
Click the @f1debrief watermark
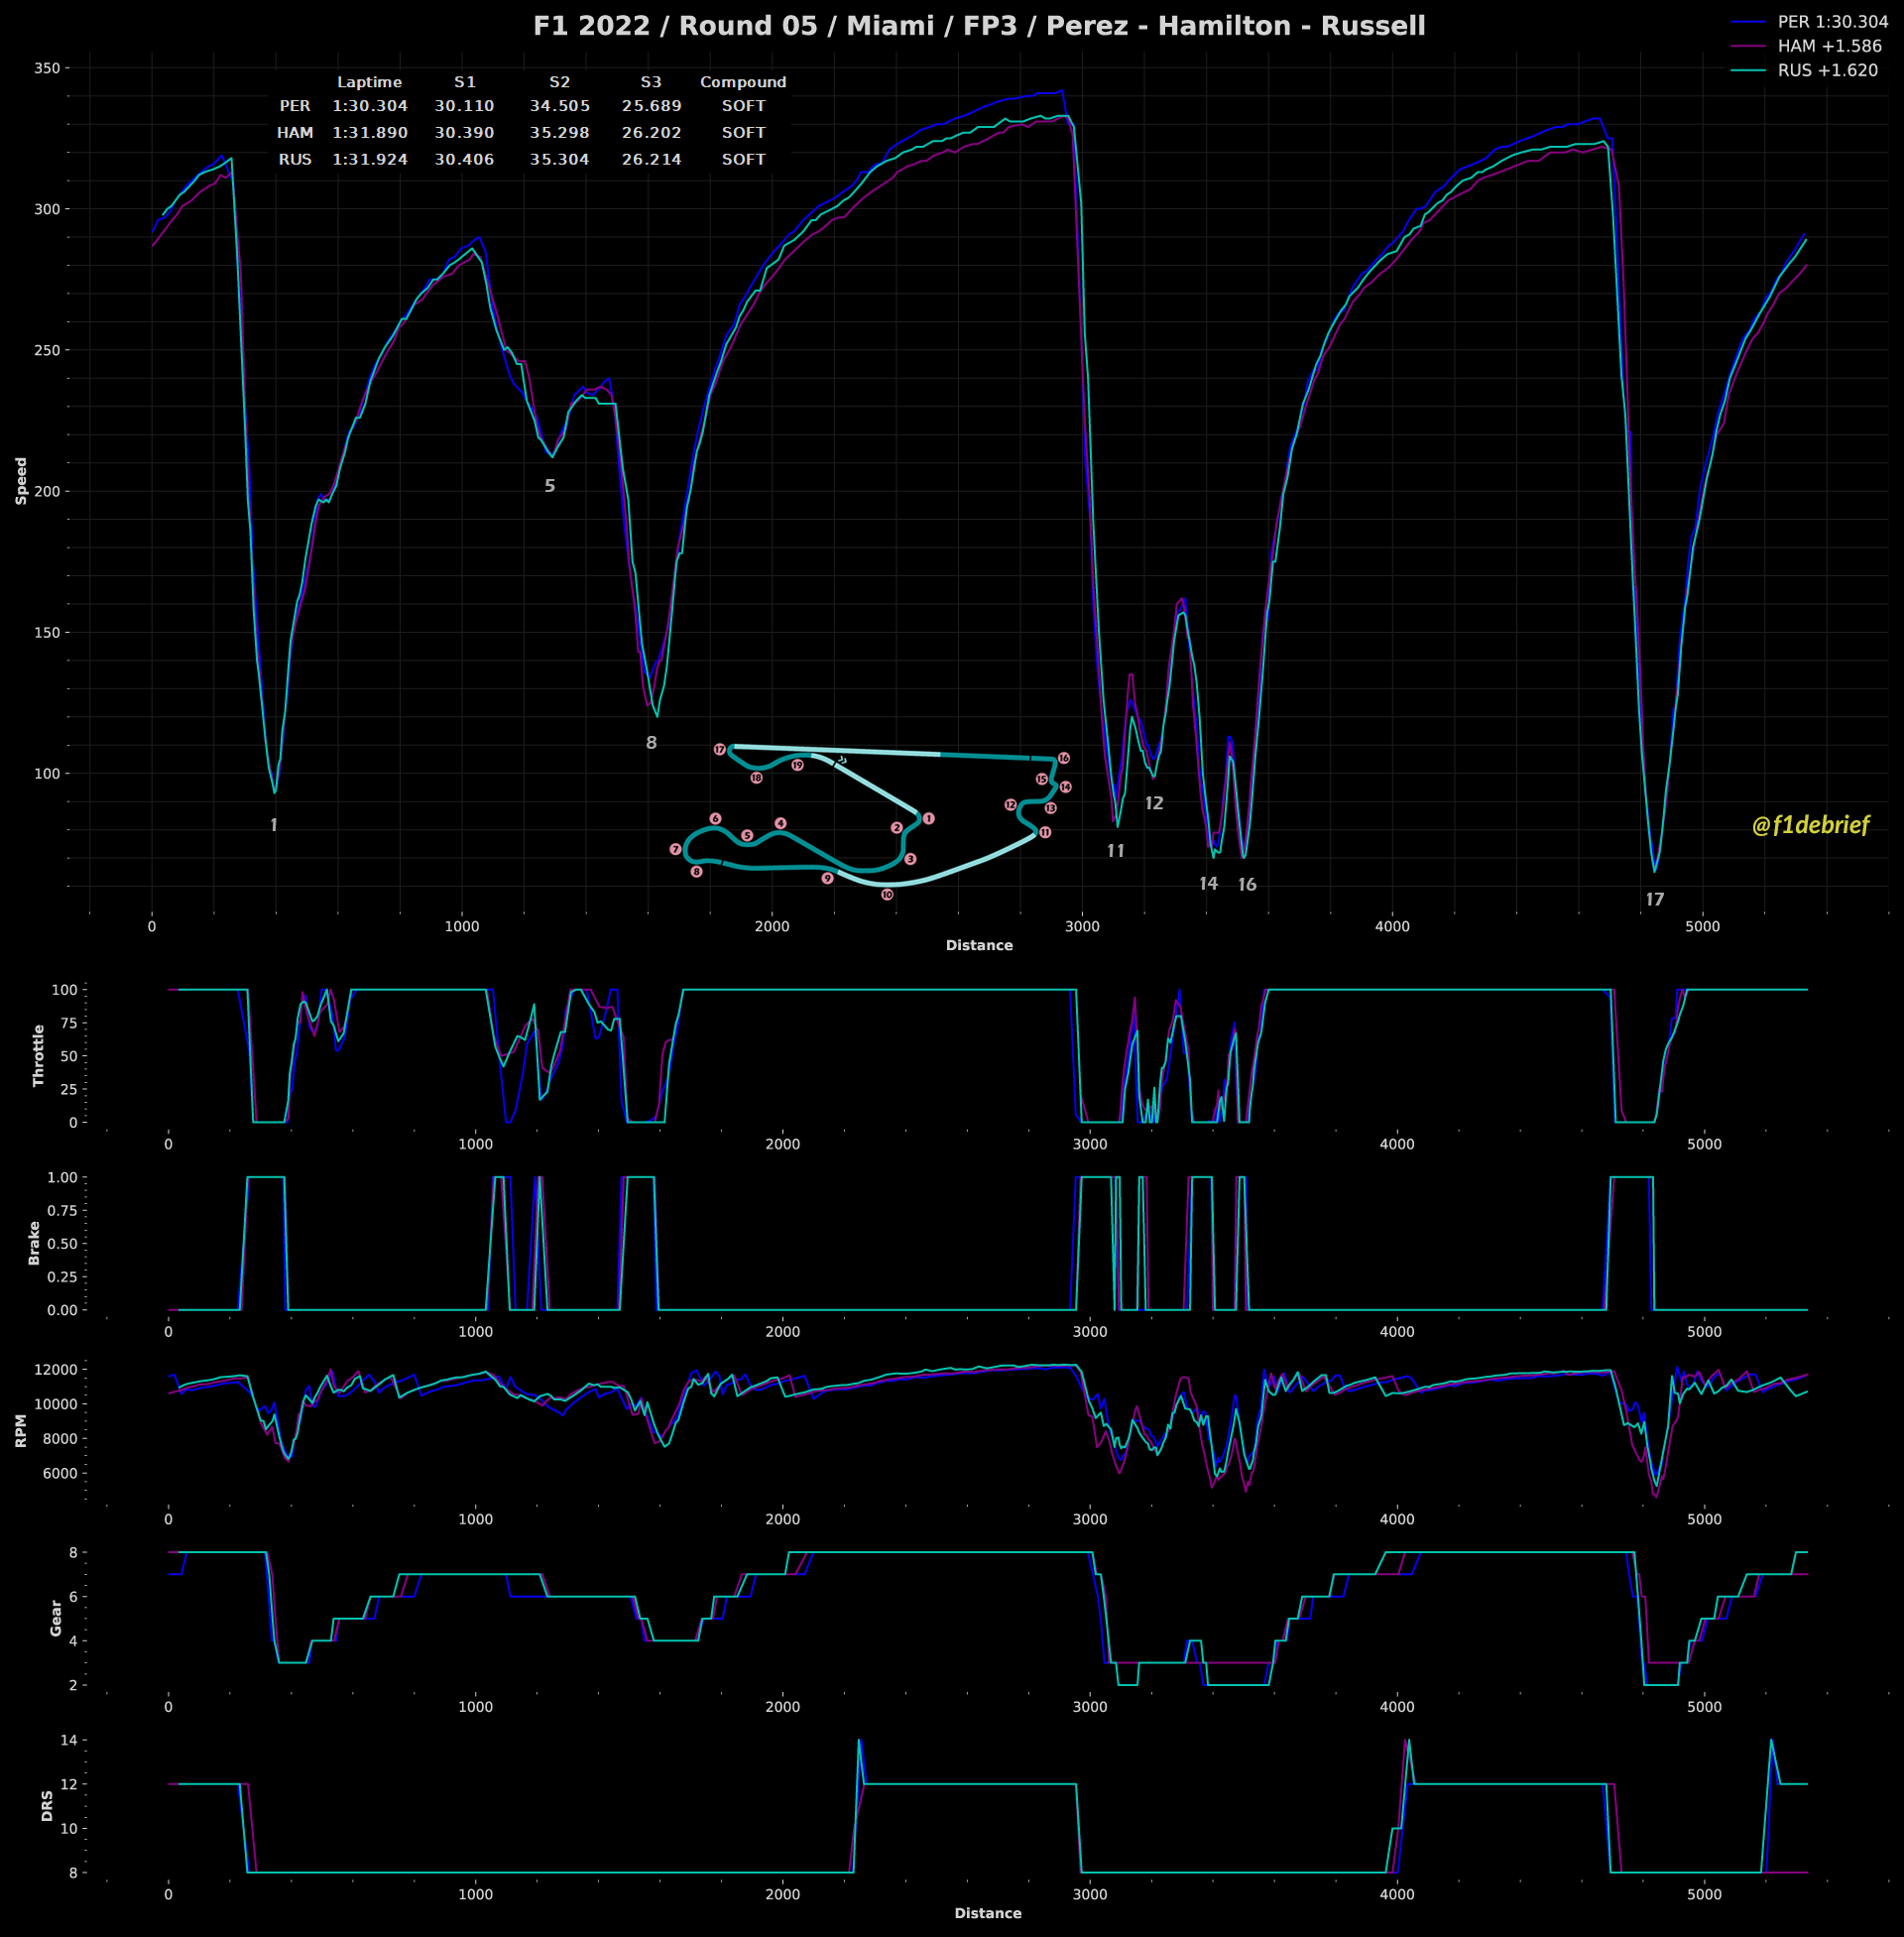pos(1810,825)
